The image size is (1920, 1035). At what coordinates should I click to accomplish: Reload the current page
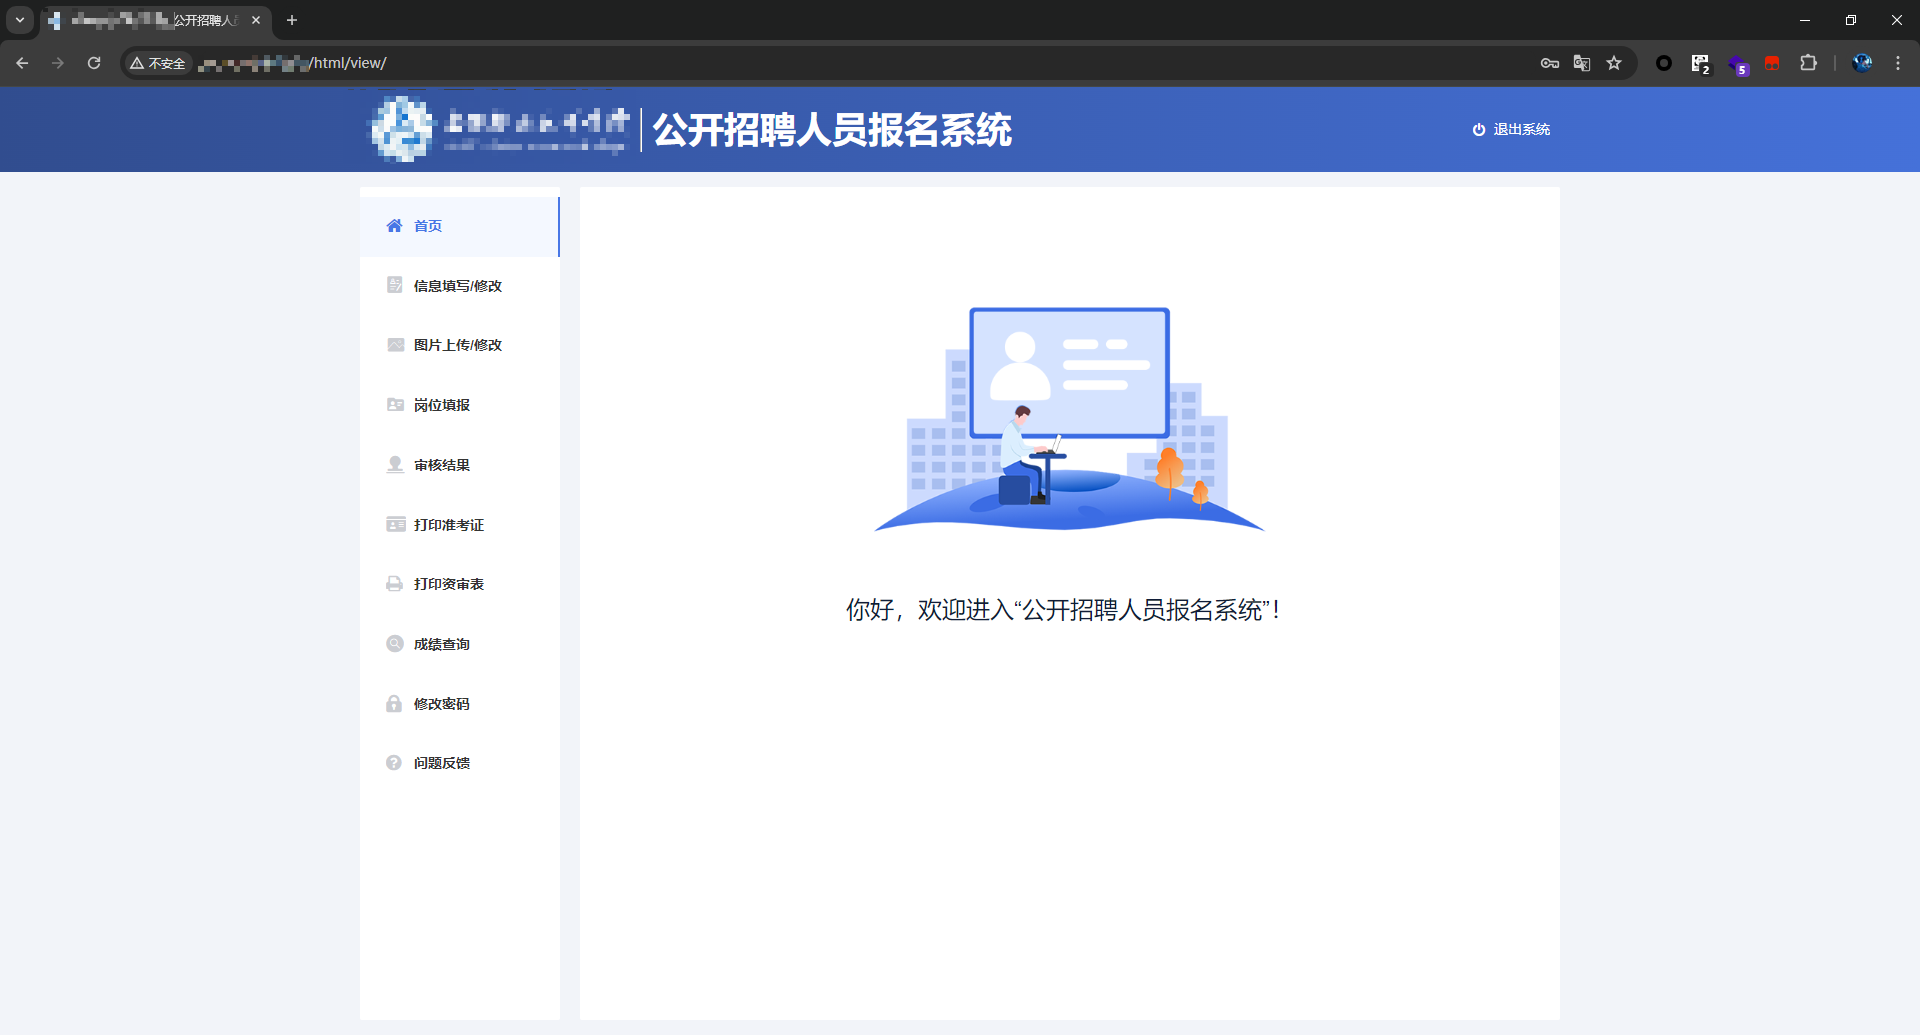coord(94,63)
